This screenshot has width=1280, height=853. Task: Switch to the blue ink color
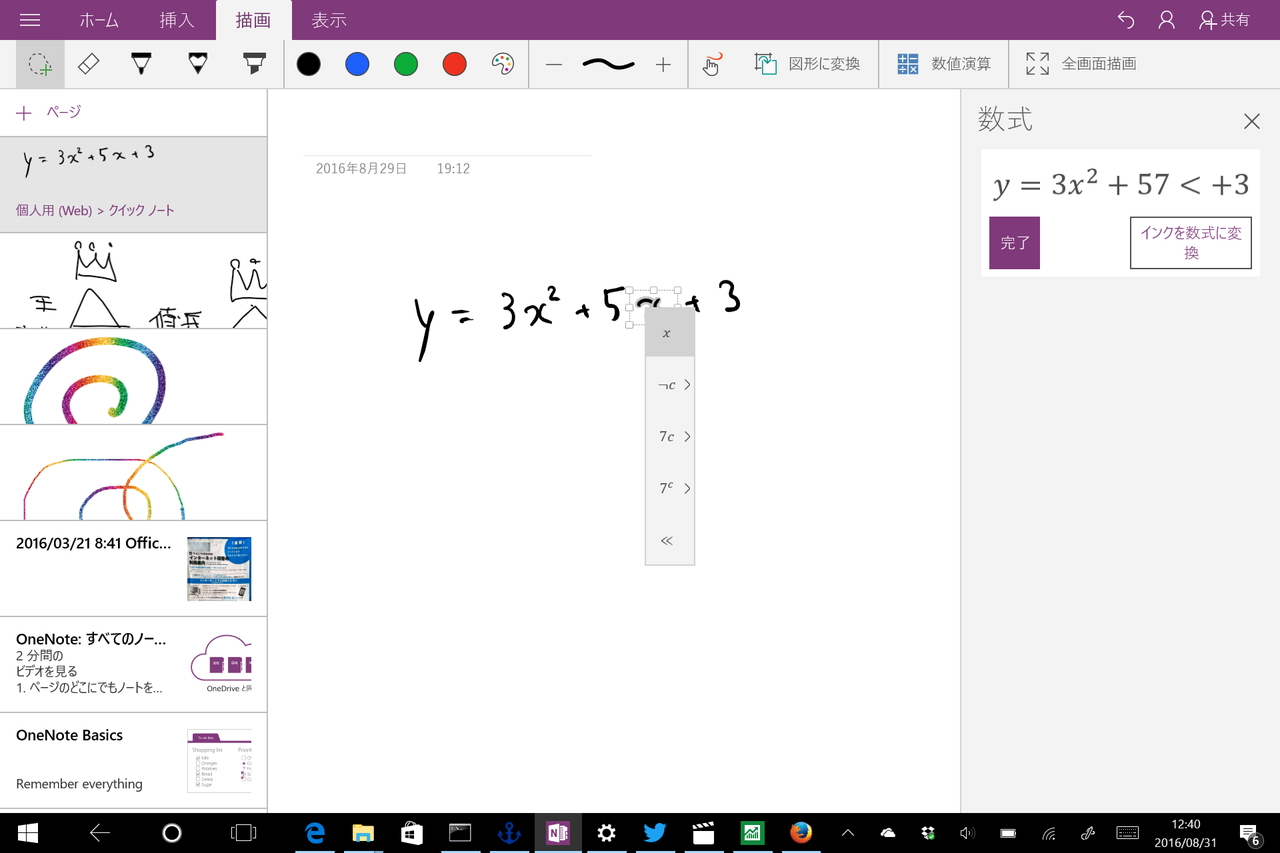click(x=357, y=63)
